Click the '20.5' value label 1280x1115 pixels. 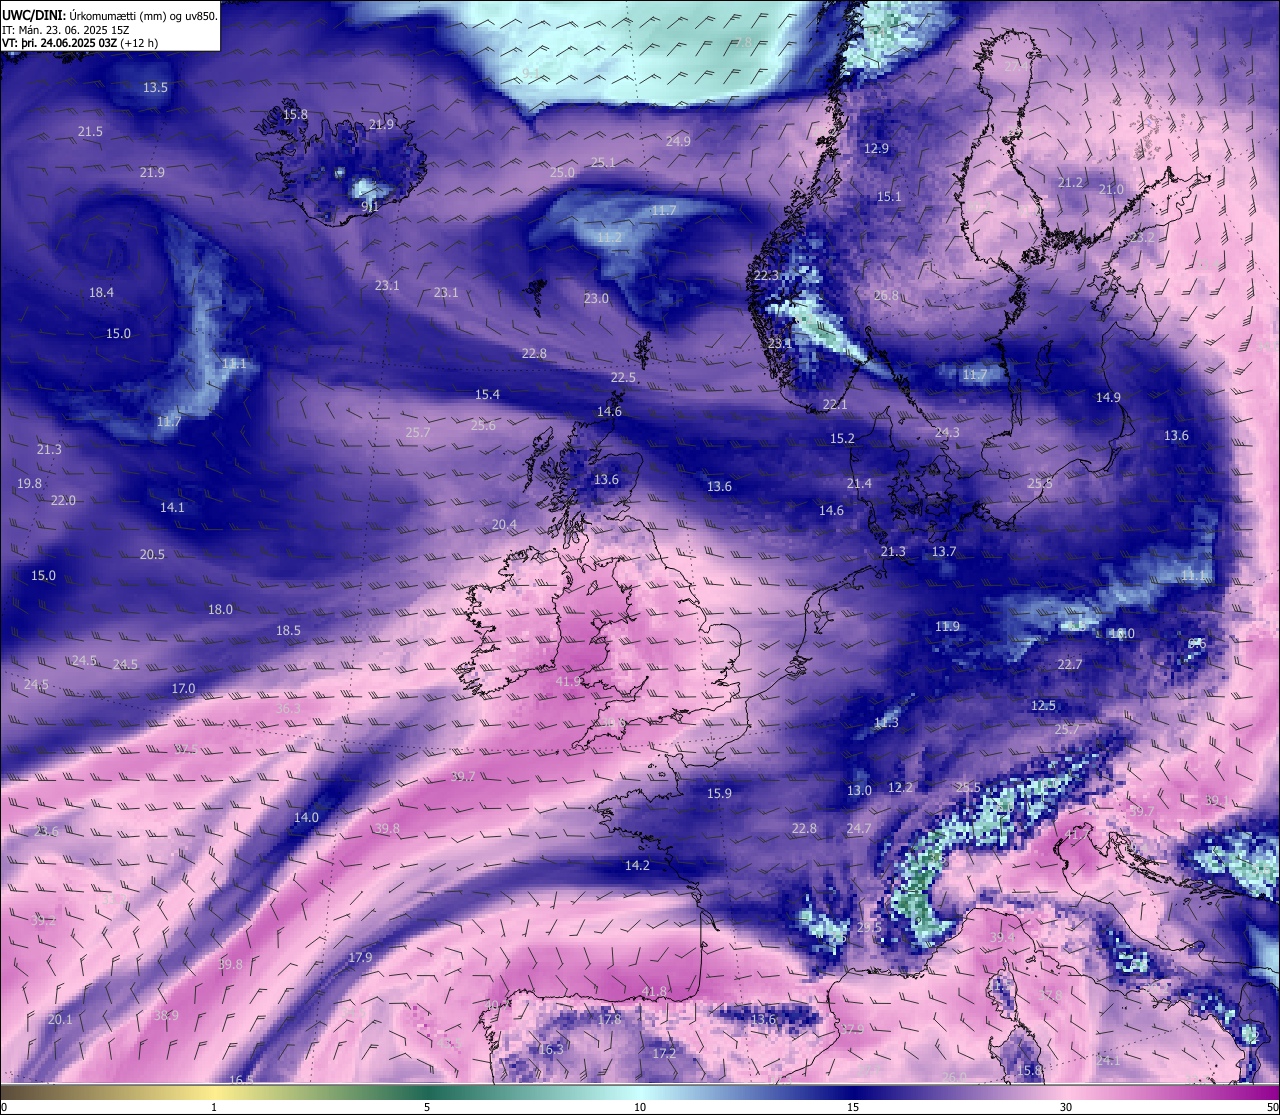click(152, 555)
